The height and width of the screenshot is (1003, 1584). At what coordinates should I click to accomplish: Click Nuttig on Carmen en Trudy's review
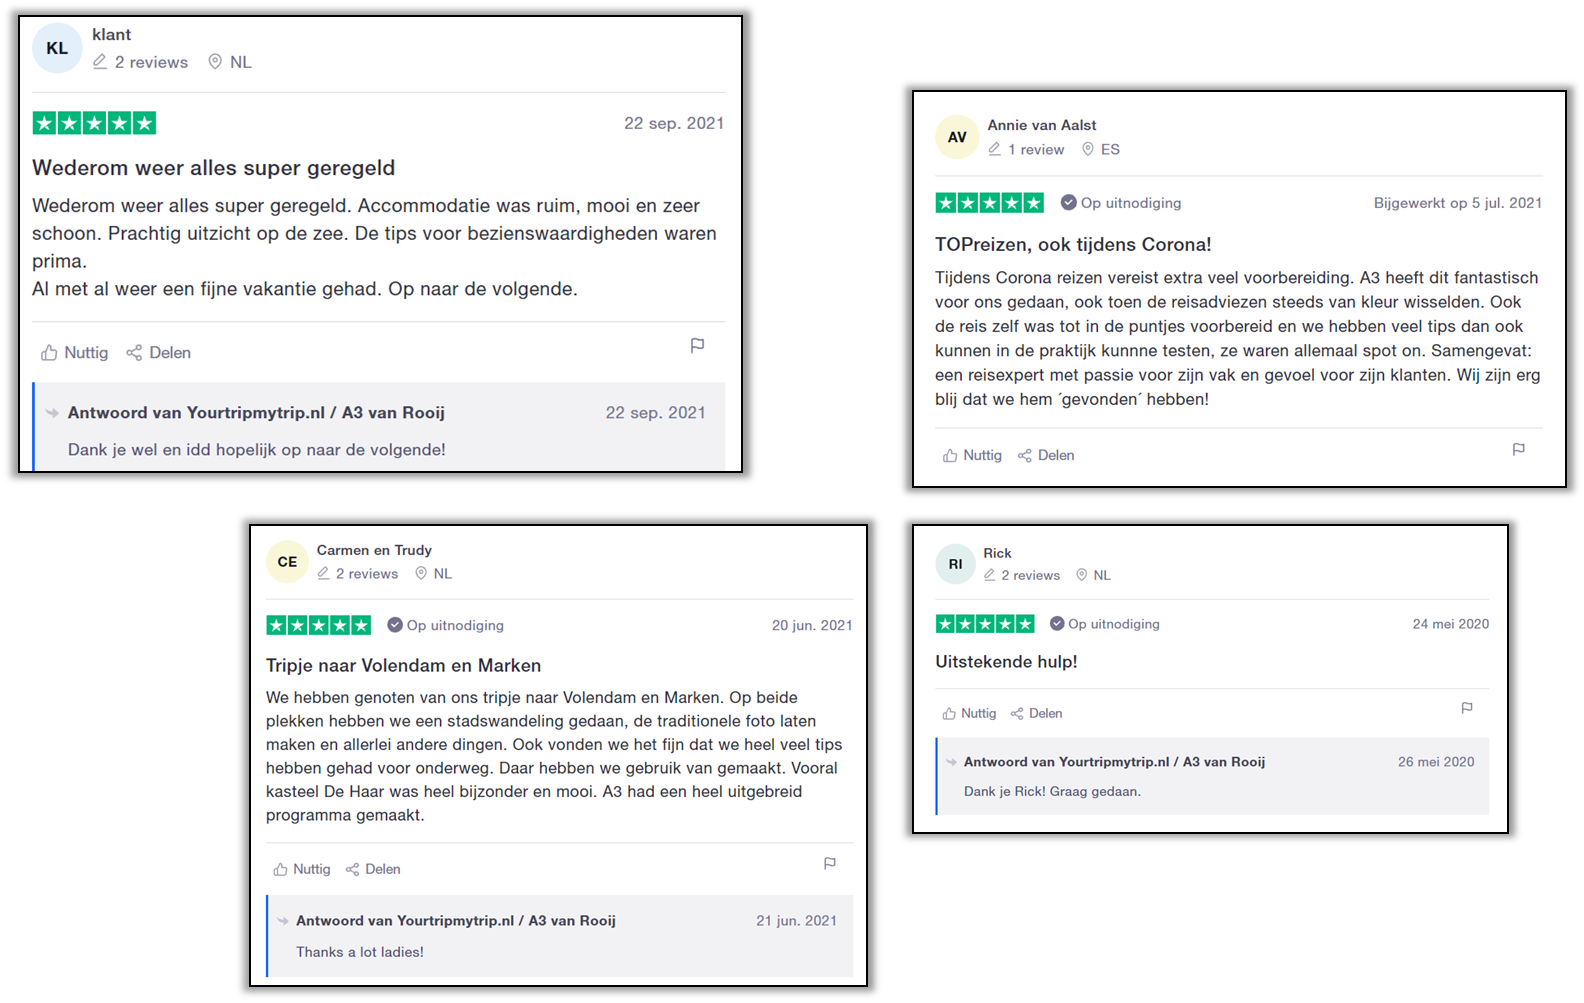302,869
